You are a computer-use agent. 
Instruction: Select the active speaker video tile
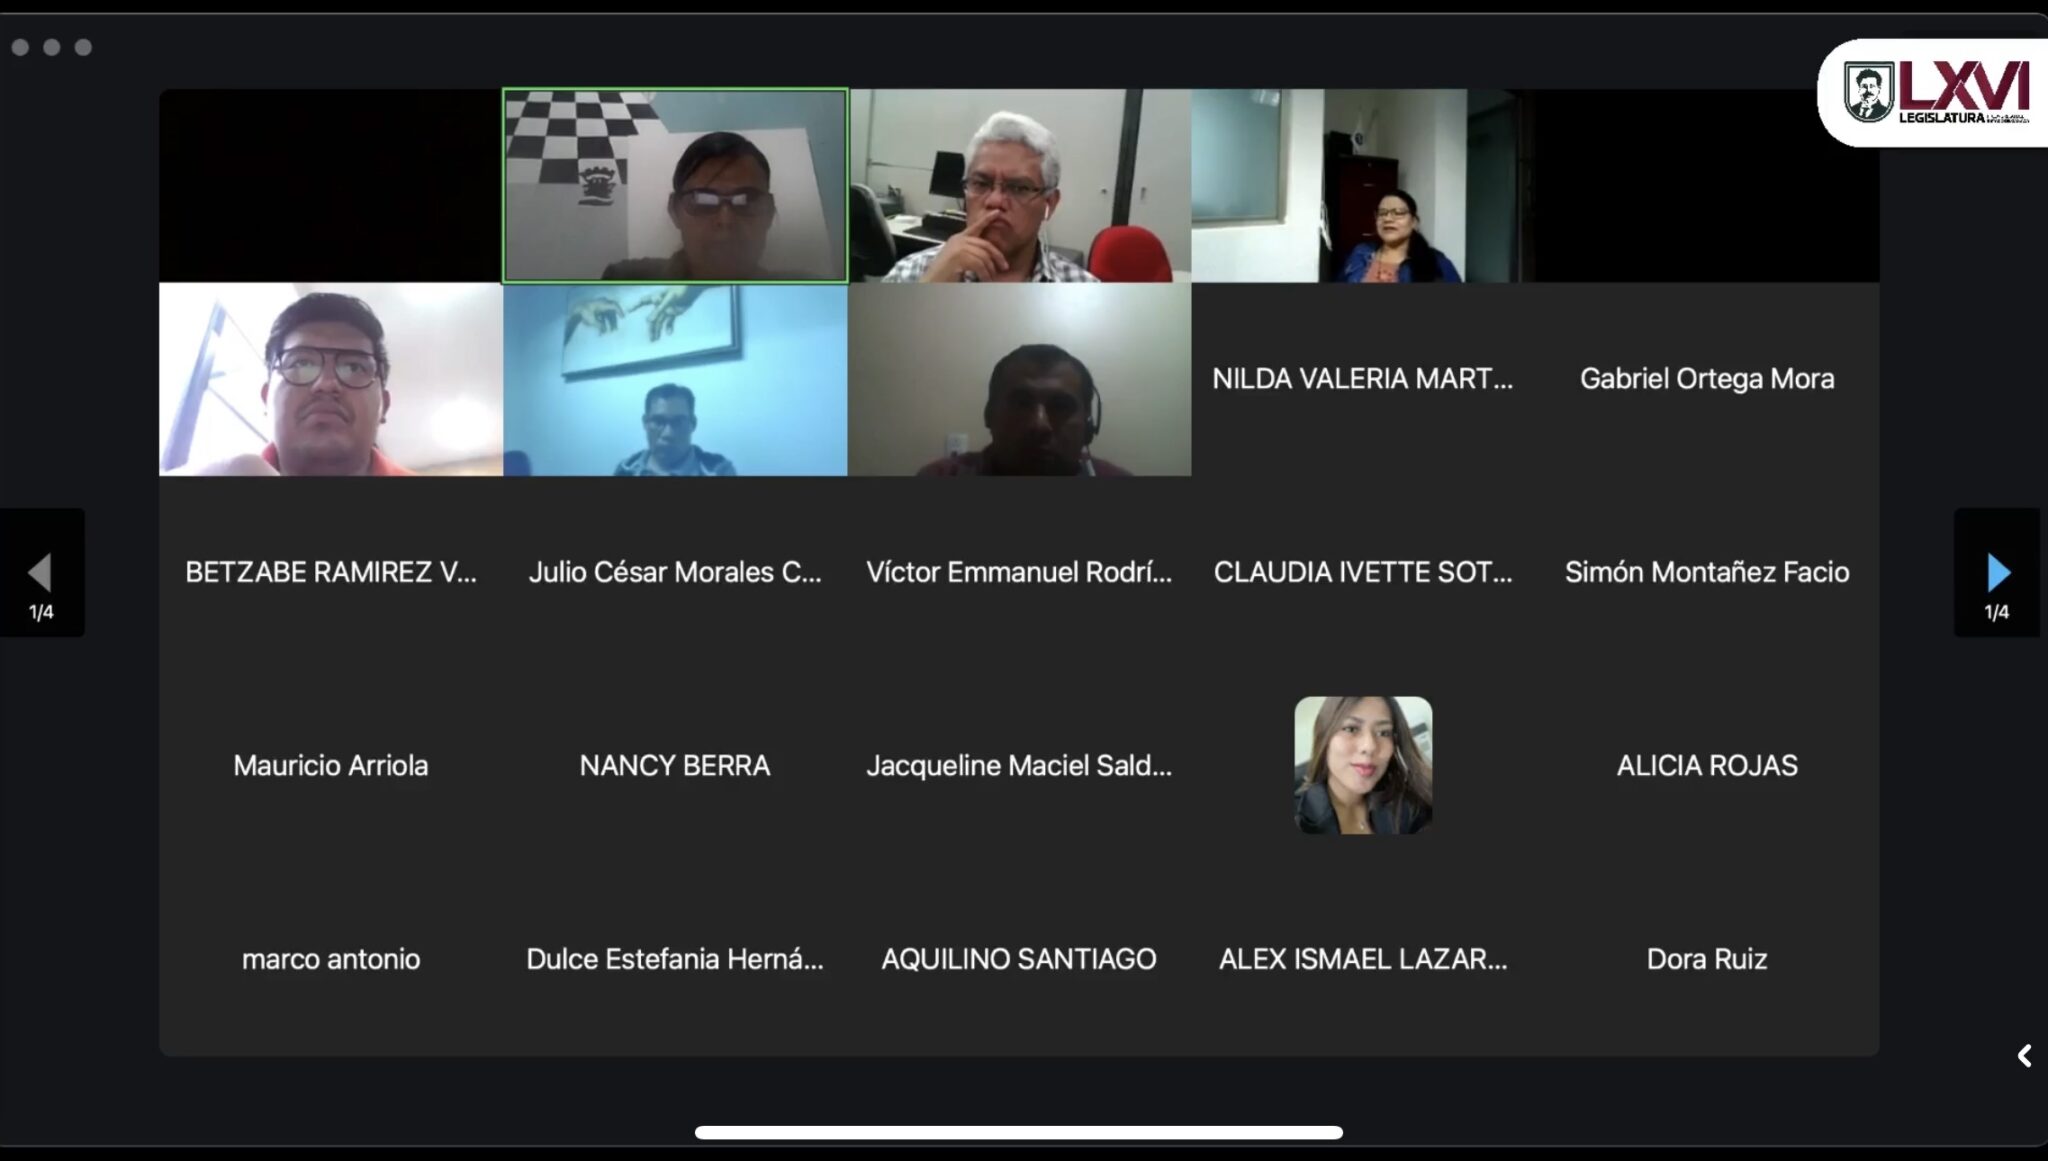coord(675,186)
